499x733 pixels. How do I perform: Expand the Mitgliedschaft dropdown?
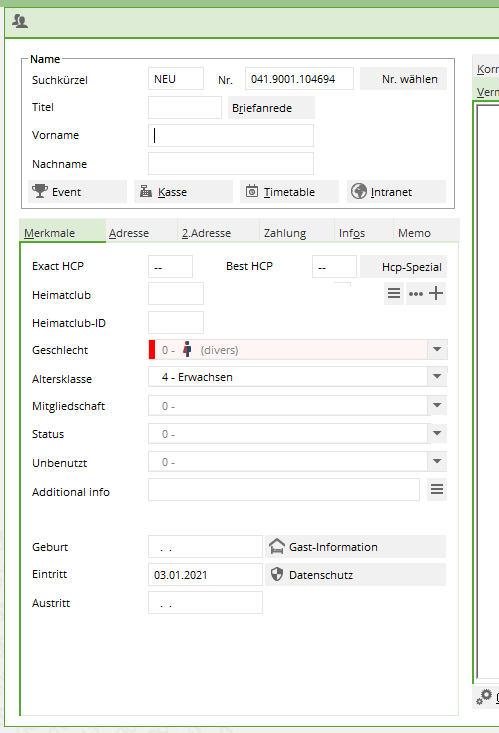(437, 405)
